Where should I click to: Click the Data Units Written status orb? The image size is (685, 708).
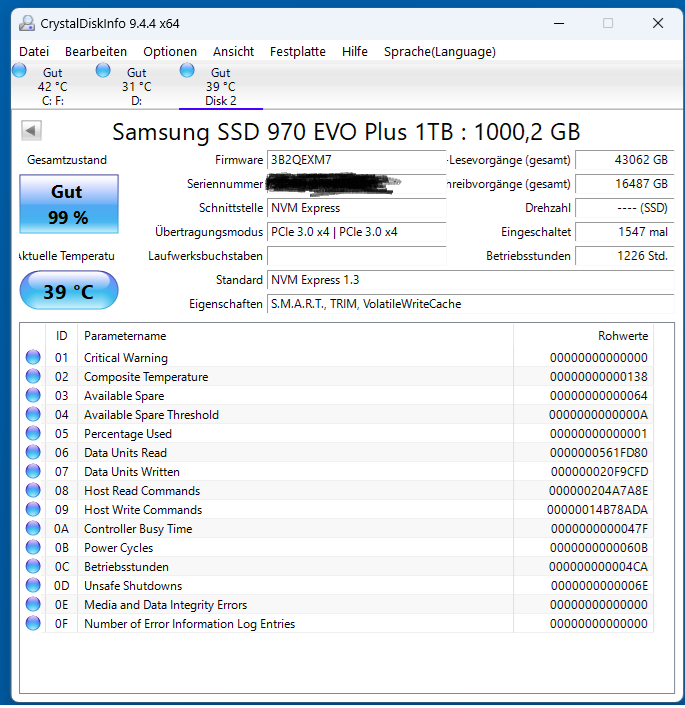pyautogui.click(x=33, y=471)
